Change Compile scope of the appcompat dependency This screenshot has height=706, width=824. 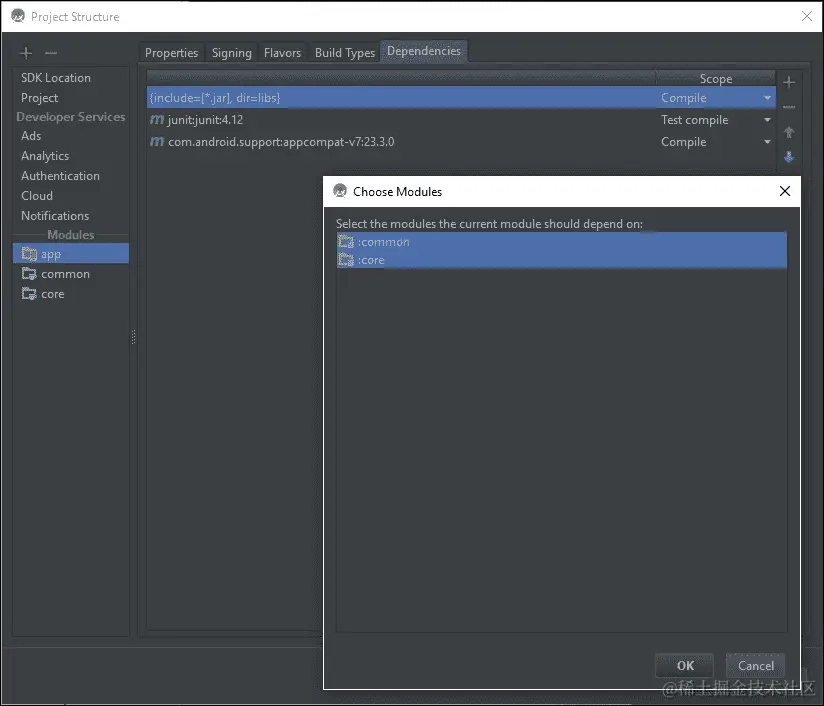click(765, 141)
